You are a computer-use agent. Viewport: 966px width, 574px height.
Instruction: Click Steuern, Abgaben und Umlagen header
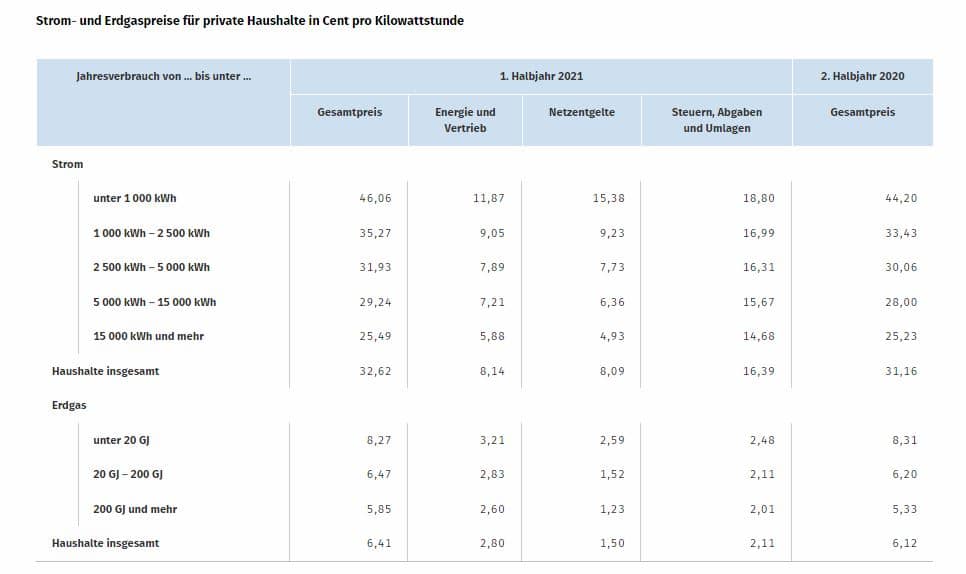pos(716,120)
